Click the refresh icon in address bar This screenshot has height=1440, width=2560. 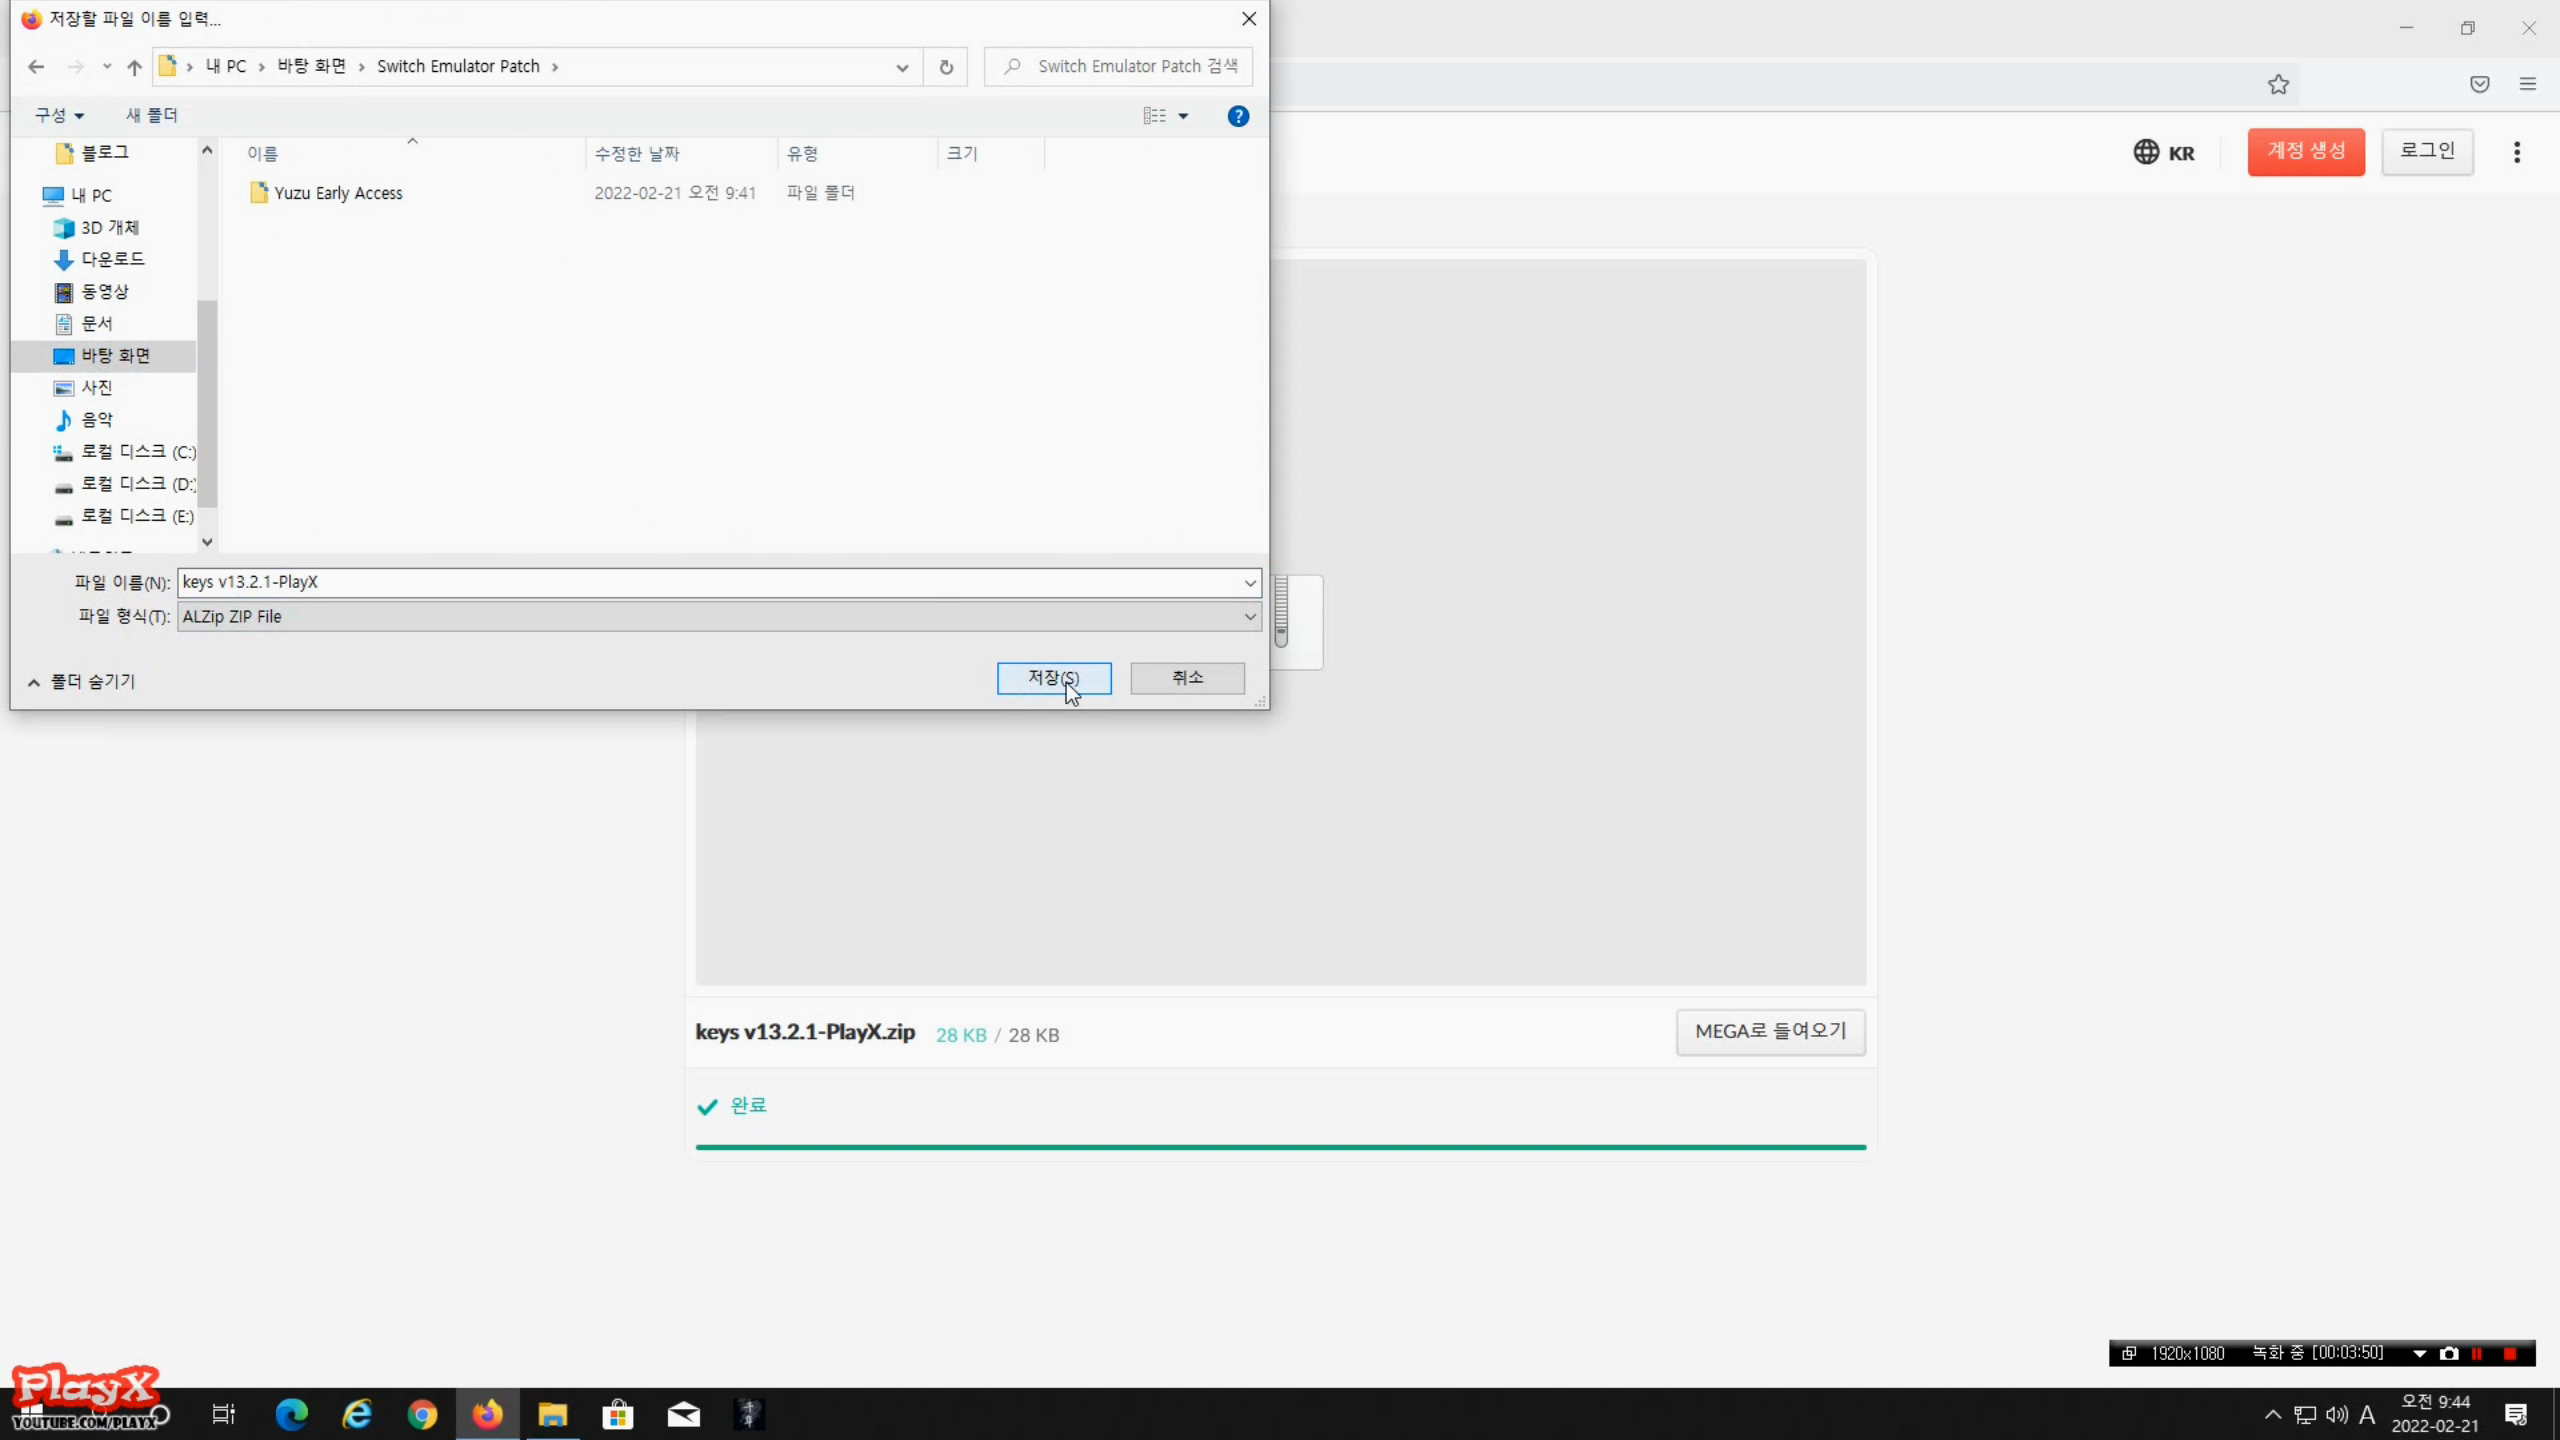tap(945, 67)
